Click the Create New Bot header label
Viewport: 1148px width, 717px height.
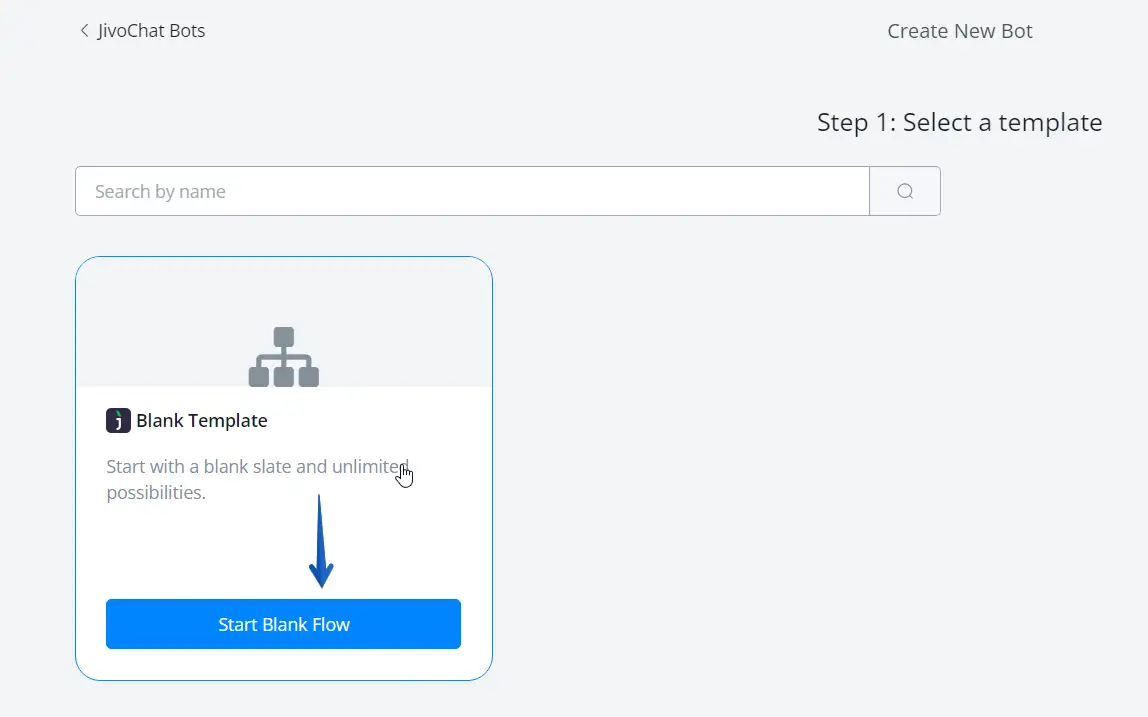click(x=960, y=31)
